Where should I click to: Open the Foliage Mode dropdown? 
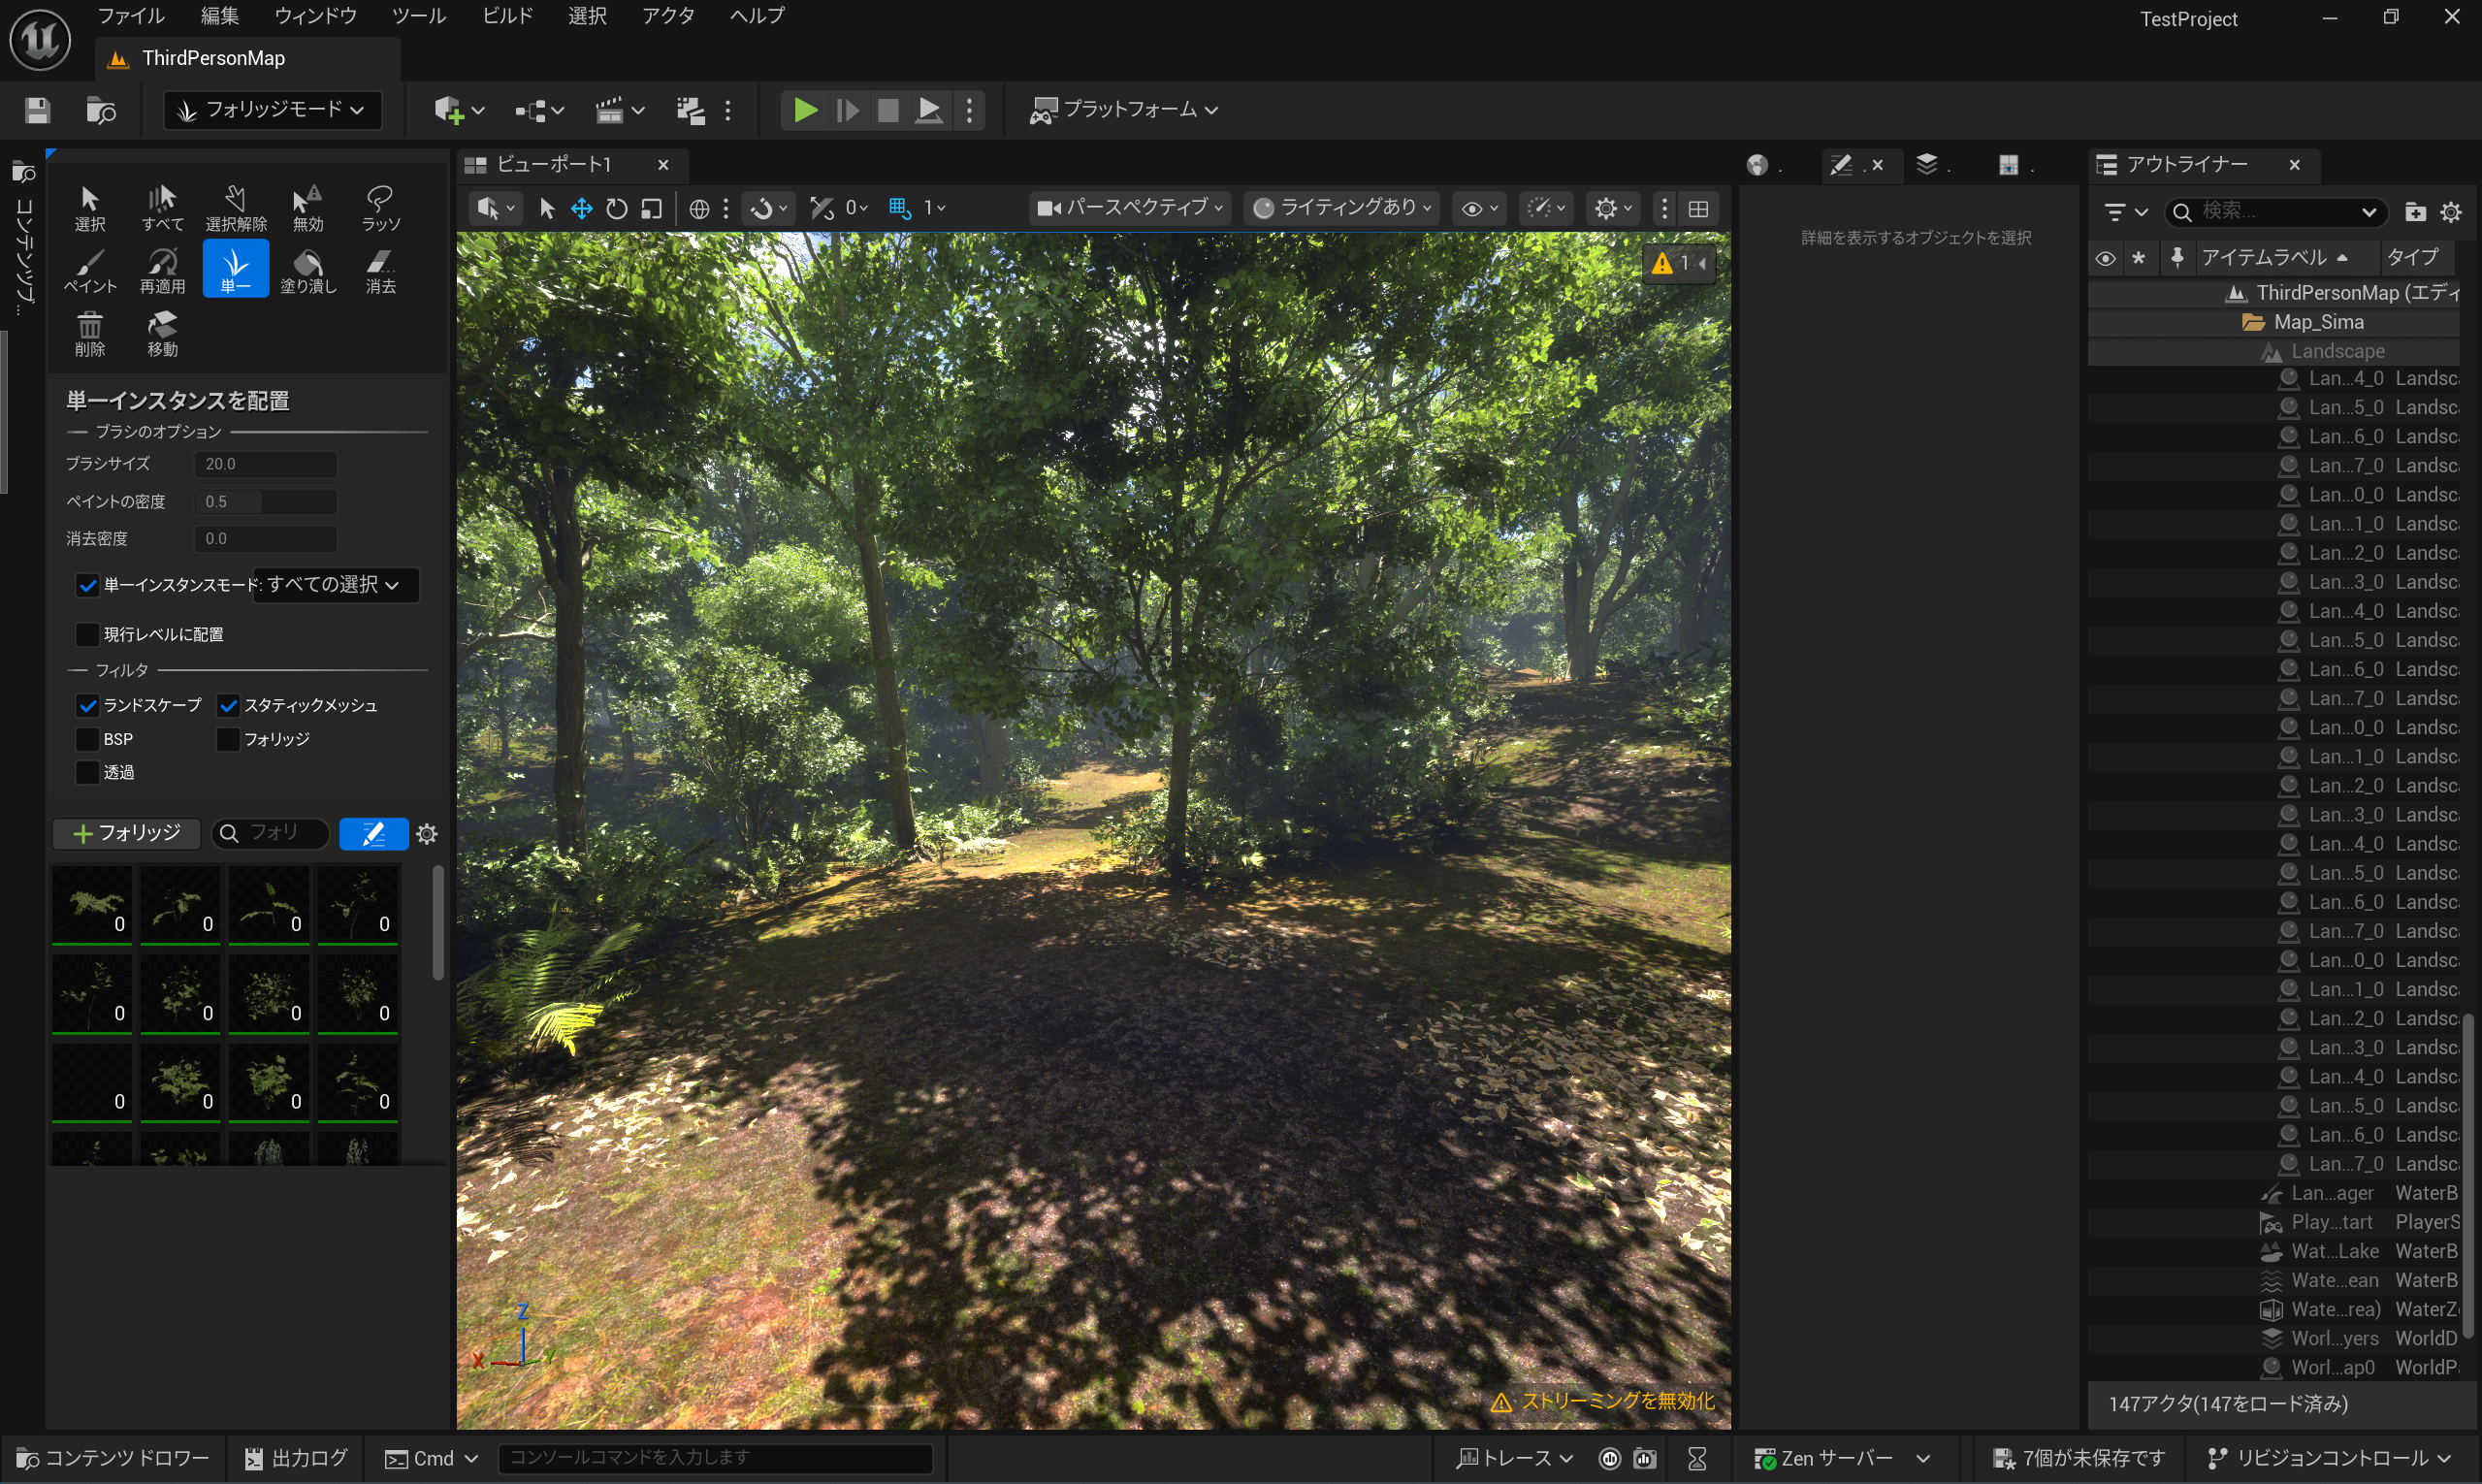pos(272,109)
